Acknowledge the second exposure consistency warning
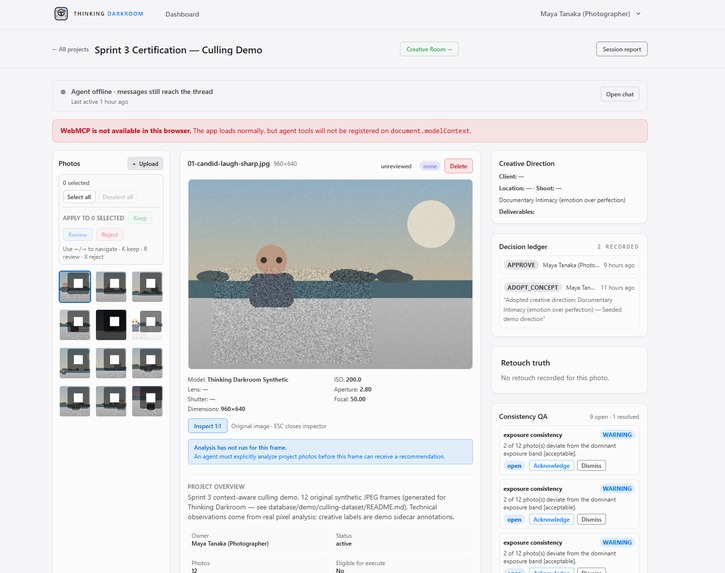725x573 pixels. coord(552,519)
